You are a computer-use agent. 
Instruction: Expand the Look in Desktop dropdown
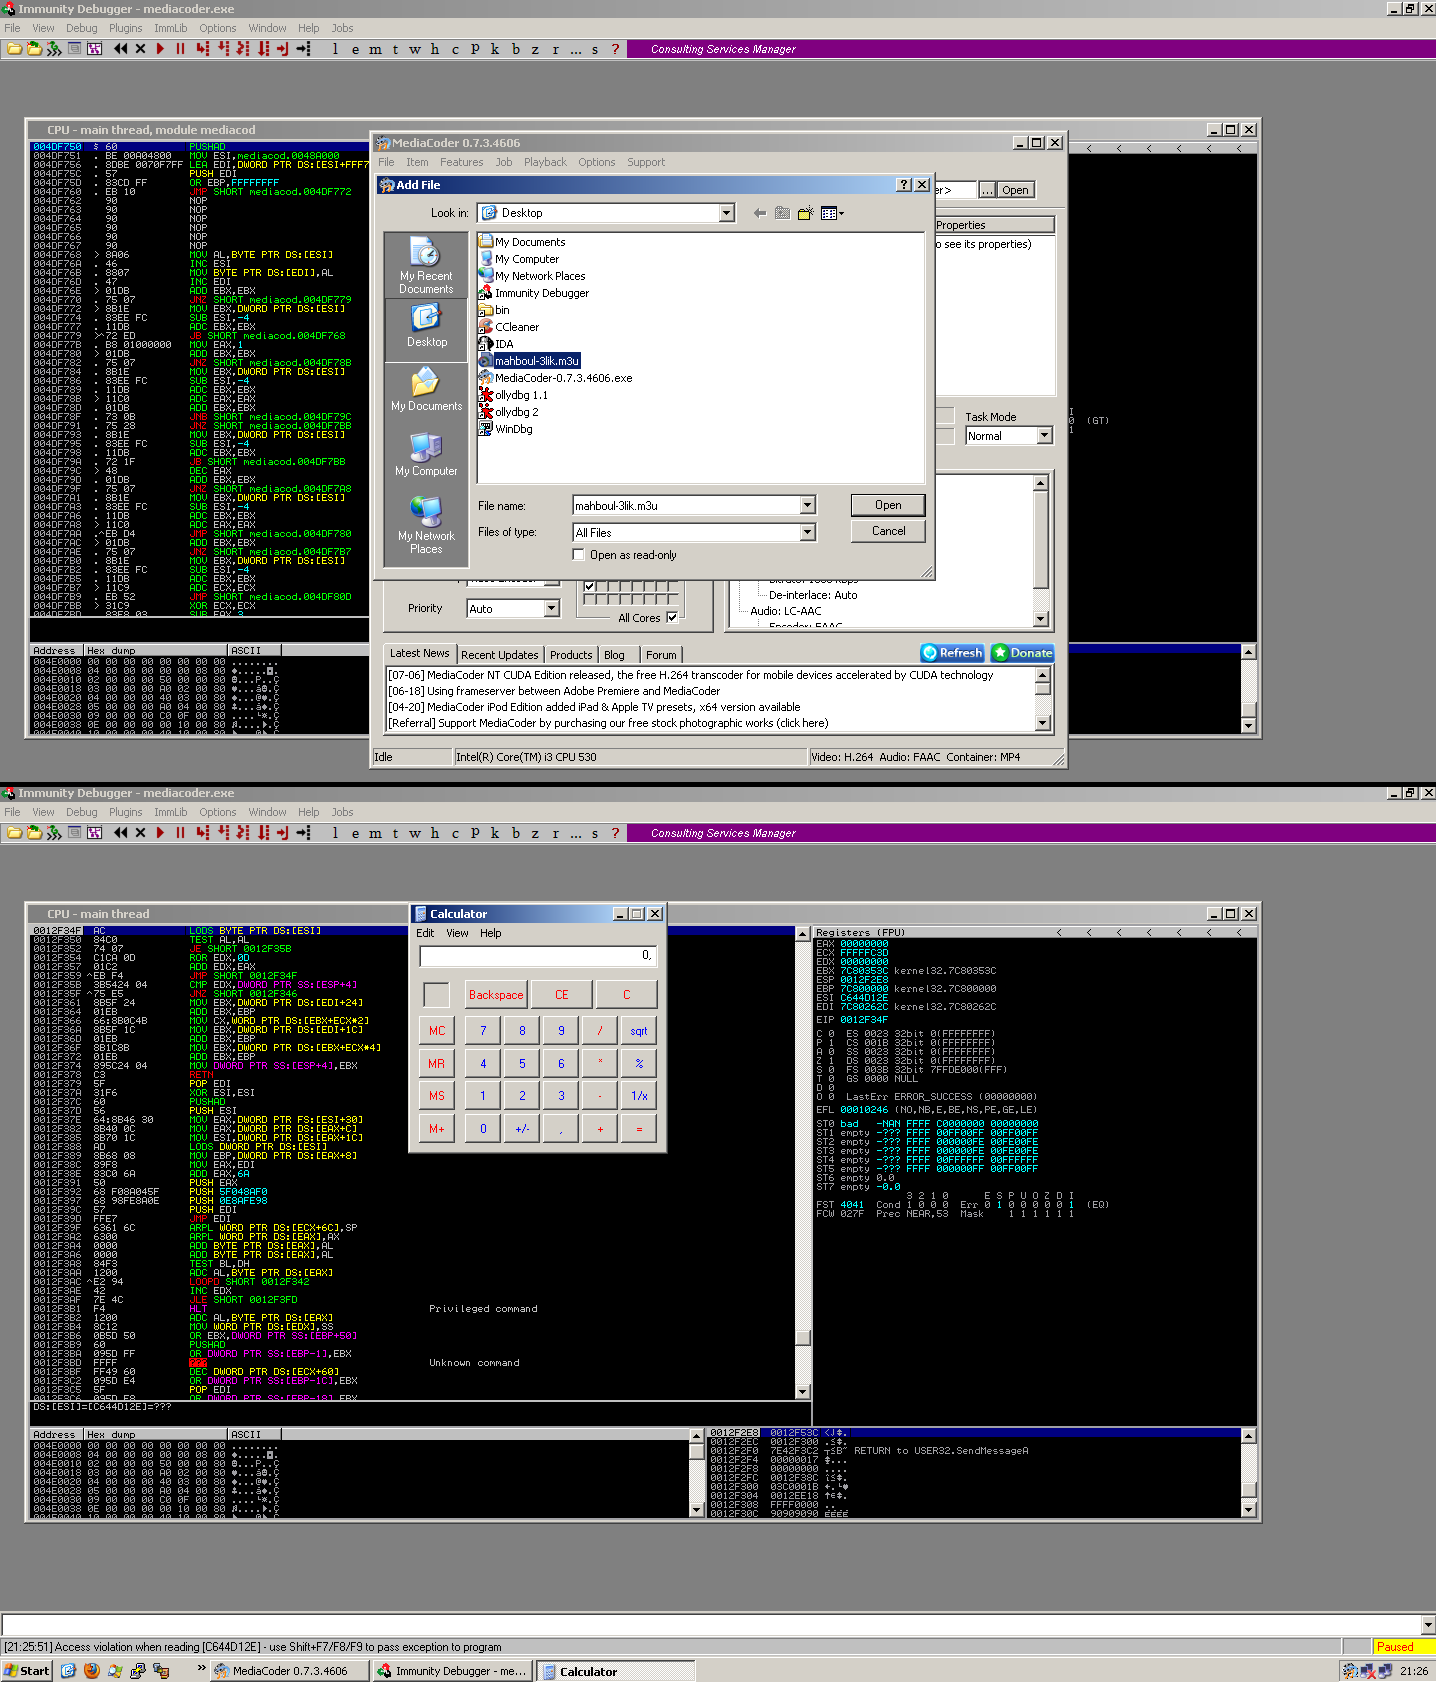727,213
